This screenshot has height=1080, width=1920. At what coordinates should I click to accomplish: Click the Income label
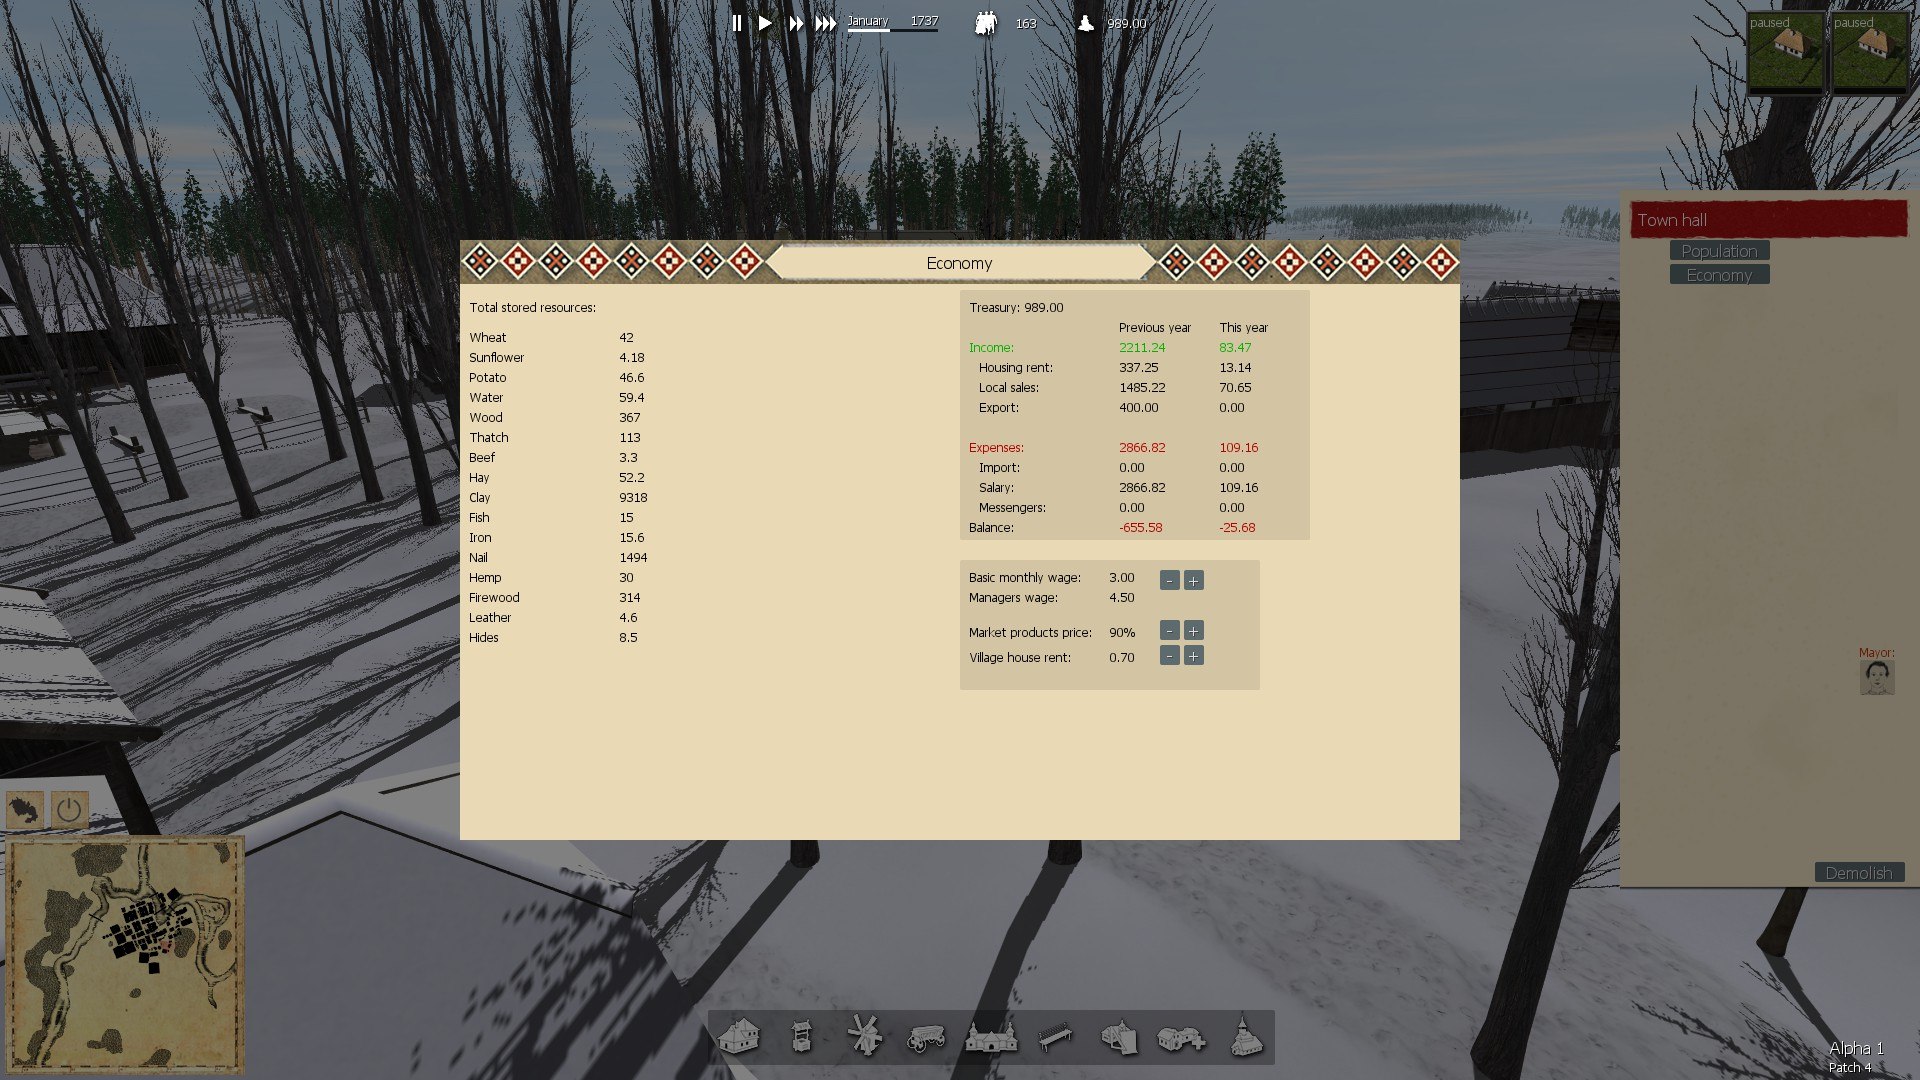point(991,348)
